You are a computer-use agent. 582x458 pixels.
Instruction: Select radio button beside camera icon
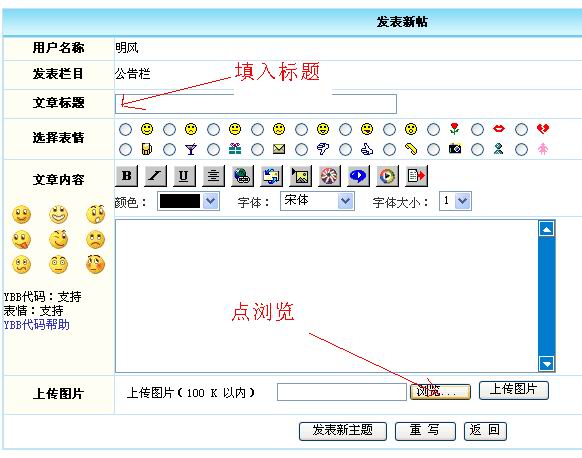click(433, 150)
